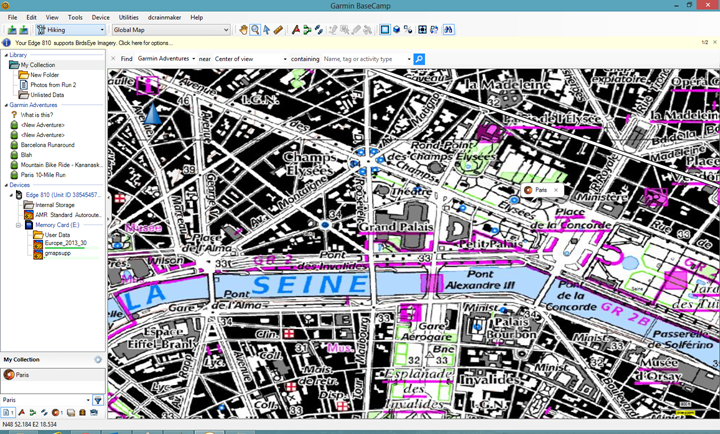Close the Paris popup on the map

click(x=556, y=190)
